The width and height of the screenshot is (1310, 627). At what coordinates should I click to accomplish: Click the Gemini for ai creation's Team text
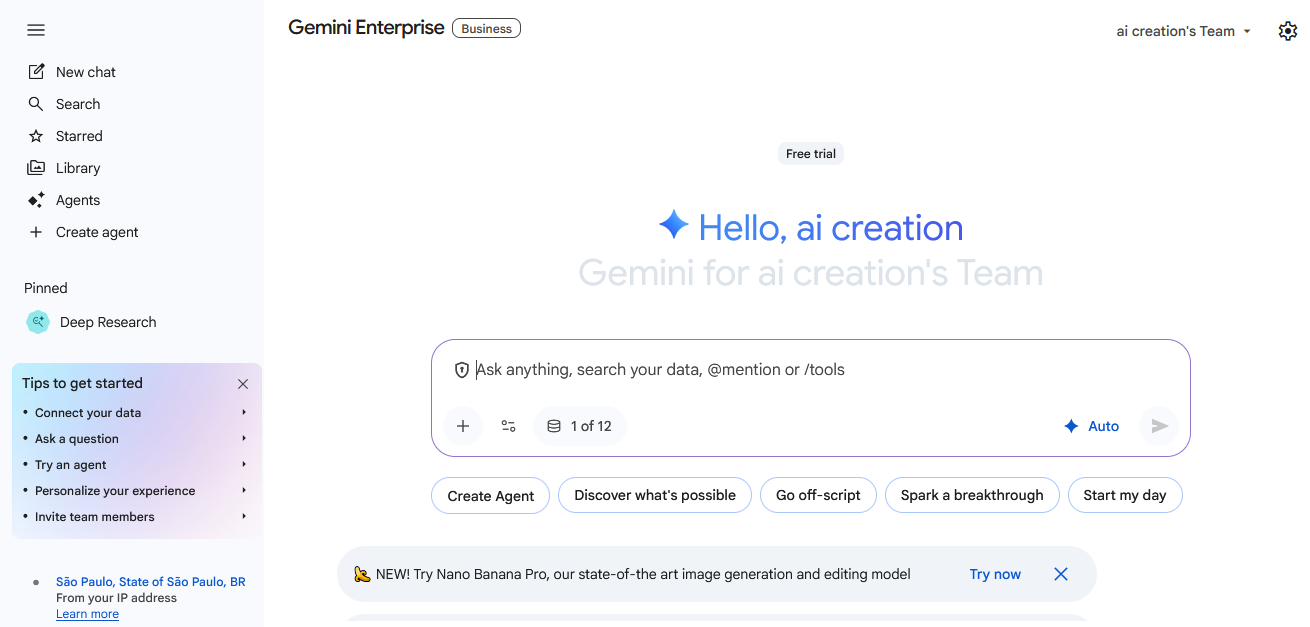[x=811, y=273]
